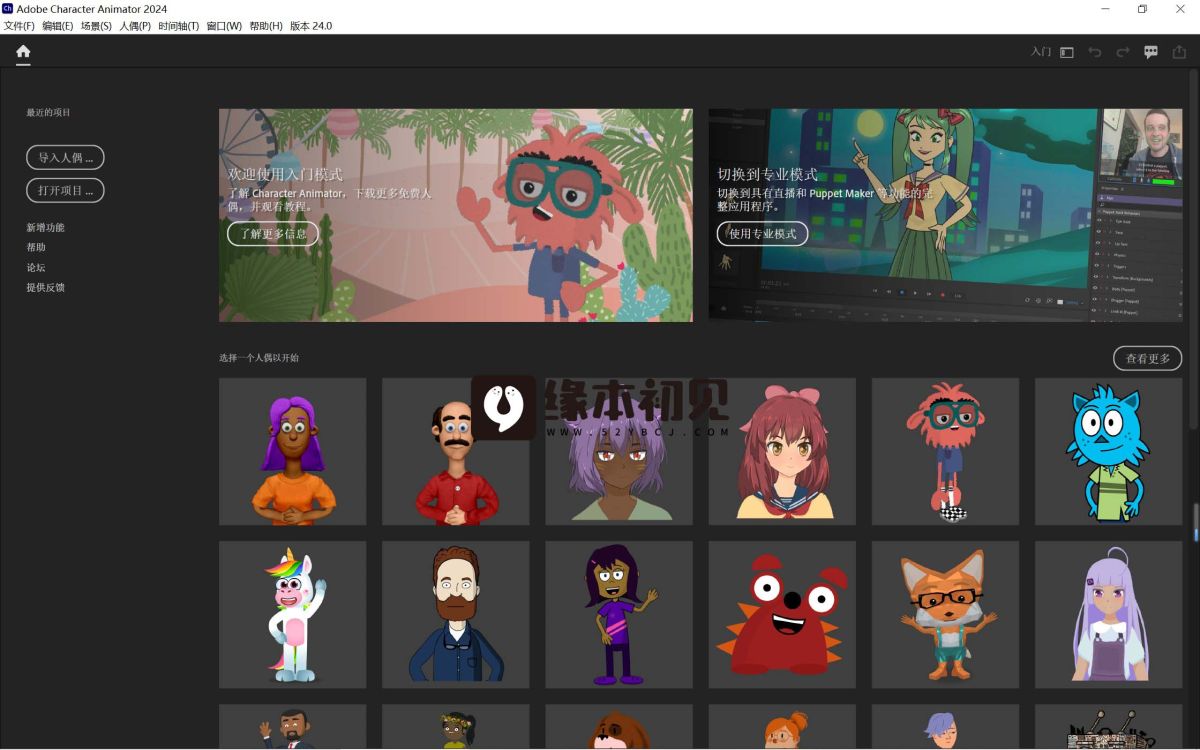
Task: Select the dark-skinned purple-haired anime puppet
Action: click(619, 452)
